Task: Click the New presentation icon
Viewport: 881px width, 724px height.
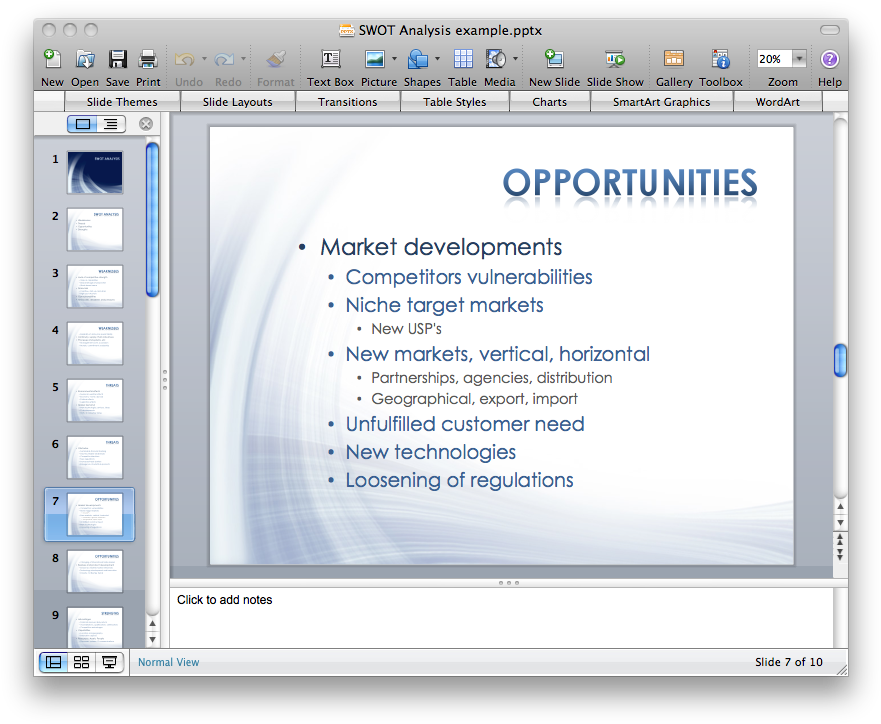Action: pos(52,60)
